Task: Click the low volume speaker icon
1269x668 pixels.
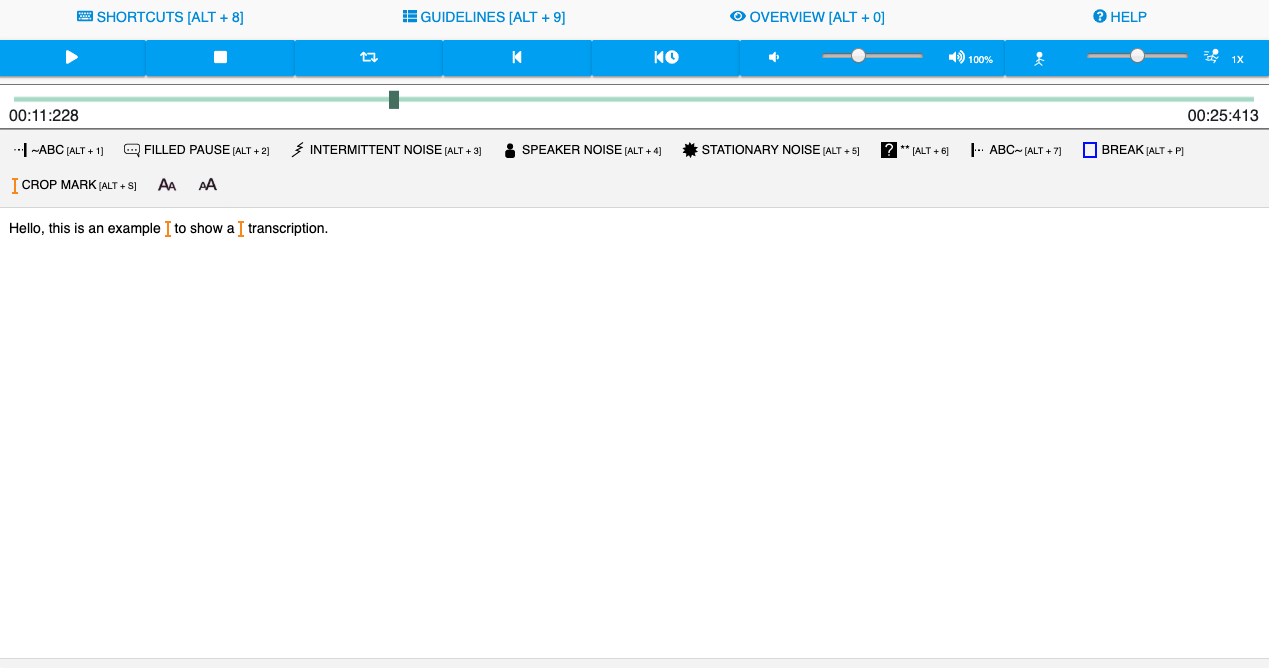Action: (774, 58)
